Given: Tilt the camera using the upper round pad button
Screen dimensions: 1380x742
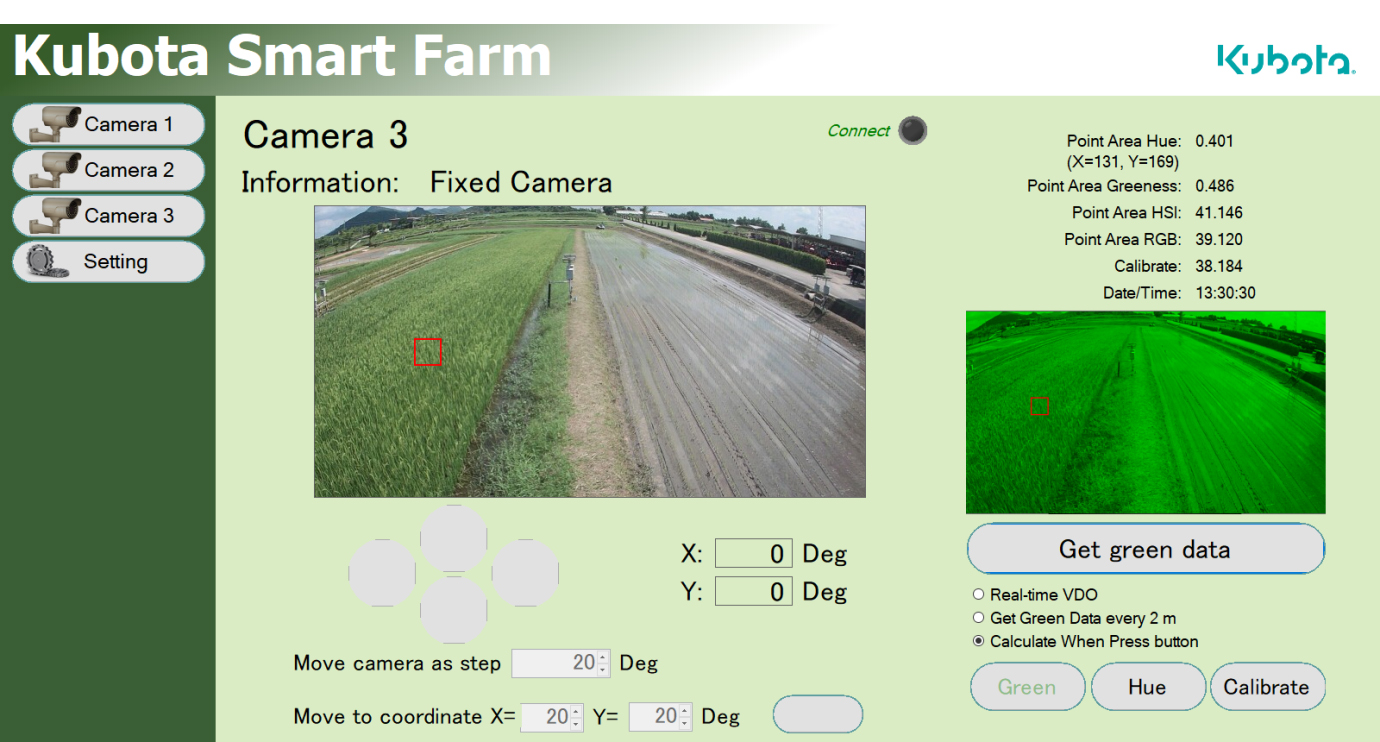Looking at the screenshot, I should click(454, 537).
